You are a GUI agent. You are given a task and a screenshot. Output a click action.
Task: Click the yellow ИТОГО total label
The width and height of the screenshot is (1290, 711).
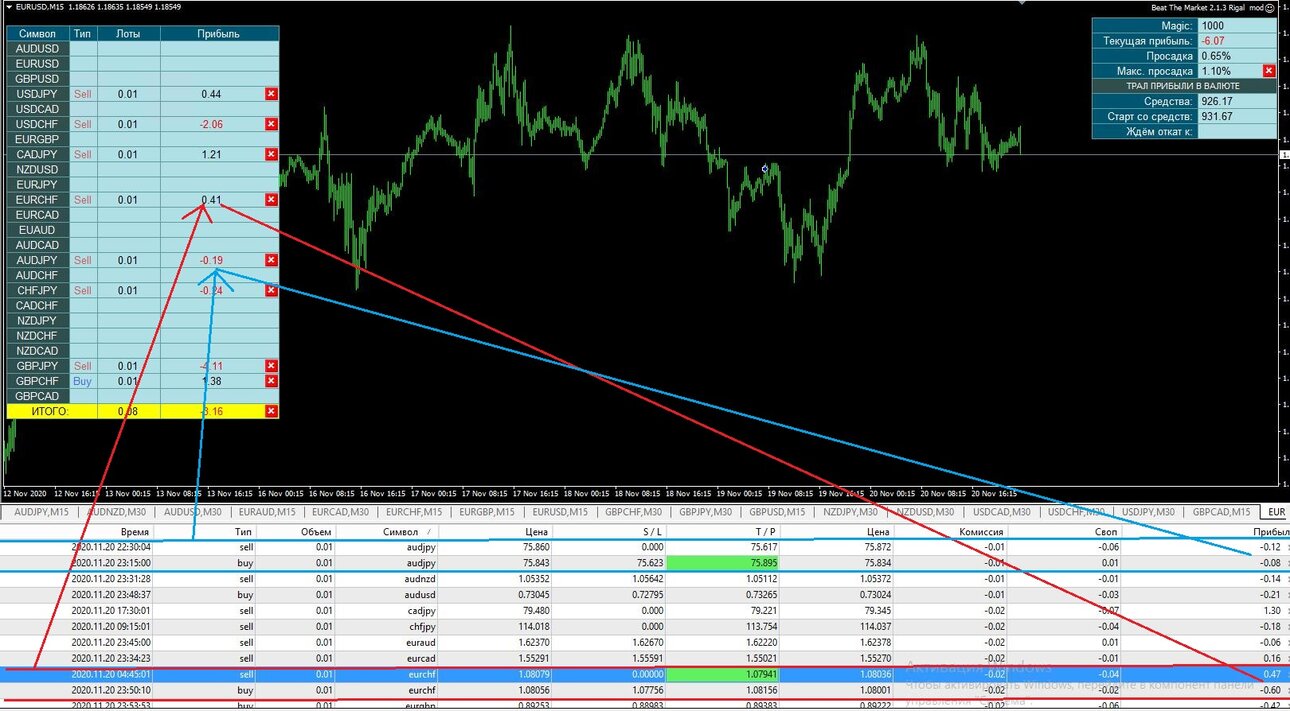click(52, 411)
